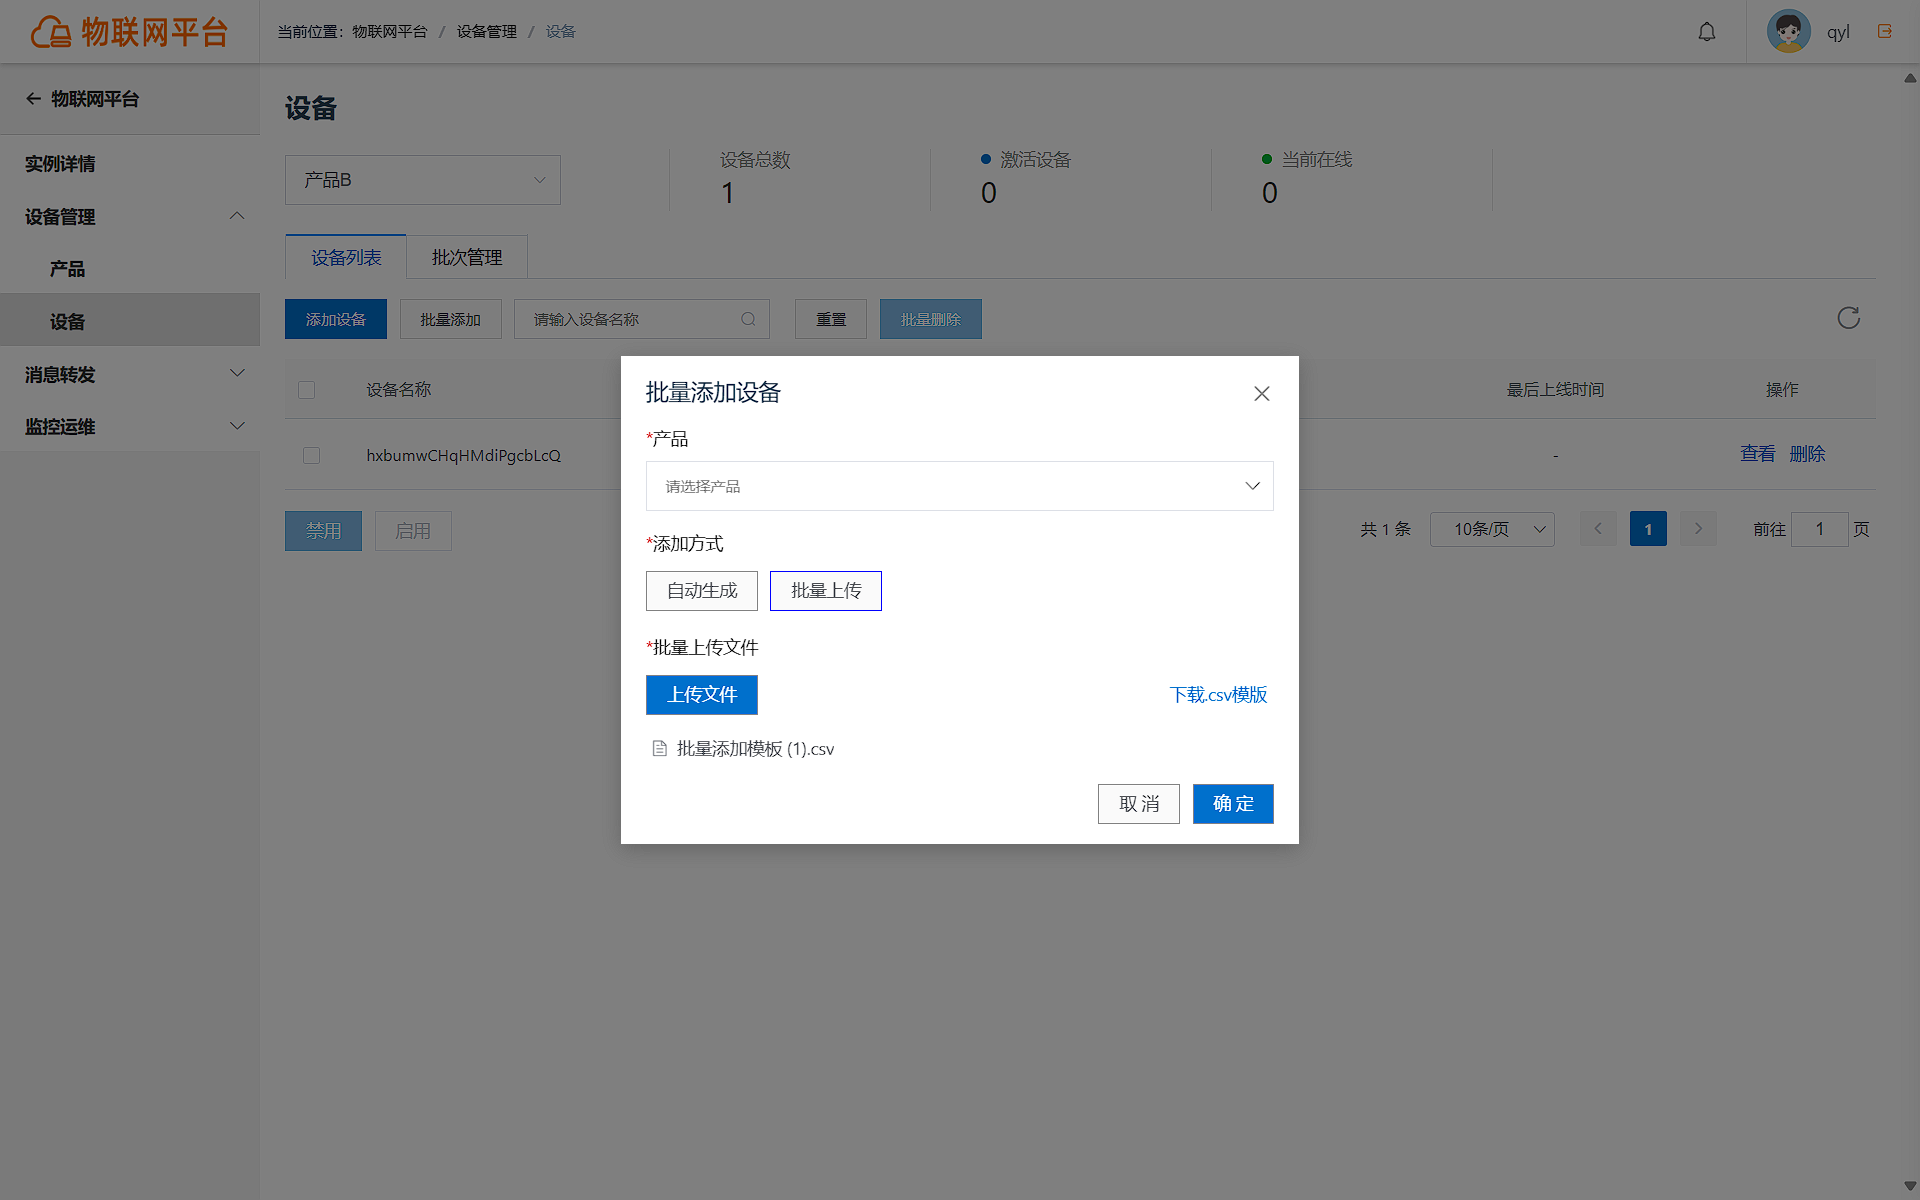Click the 取消 button in dialog
Screen dimensions: 1920x1200
pos(1139,804)
